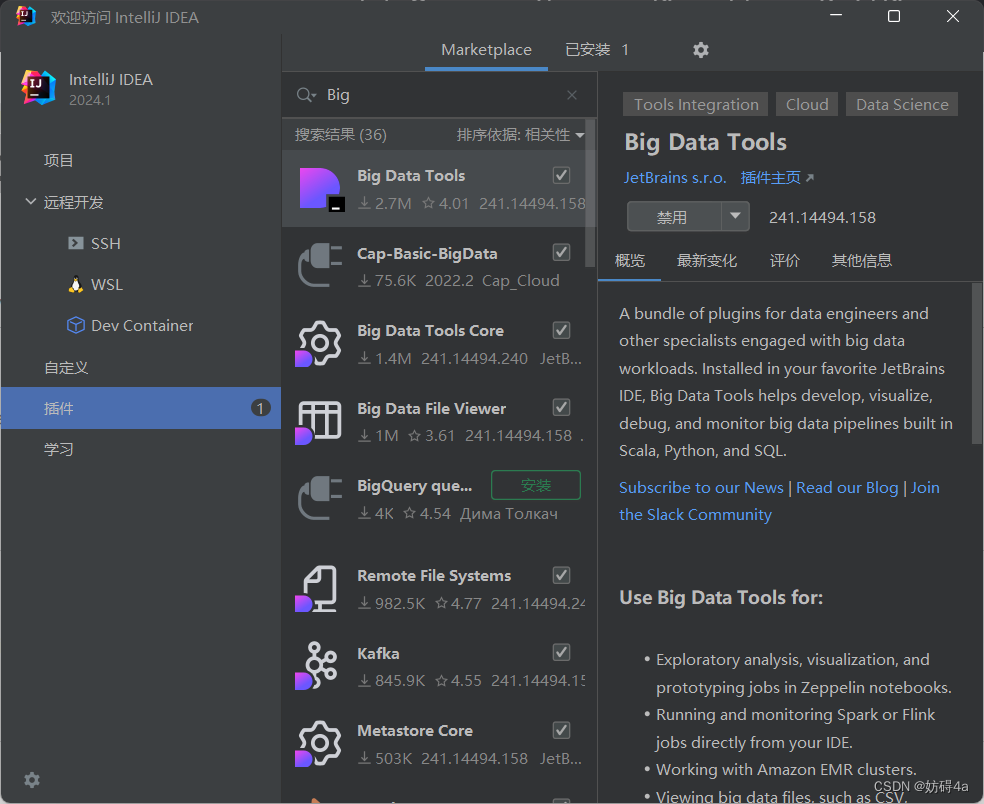Uncheck the Big Data File Viewer checkbox

click(562, 408)
